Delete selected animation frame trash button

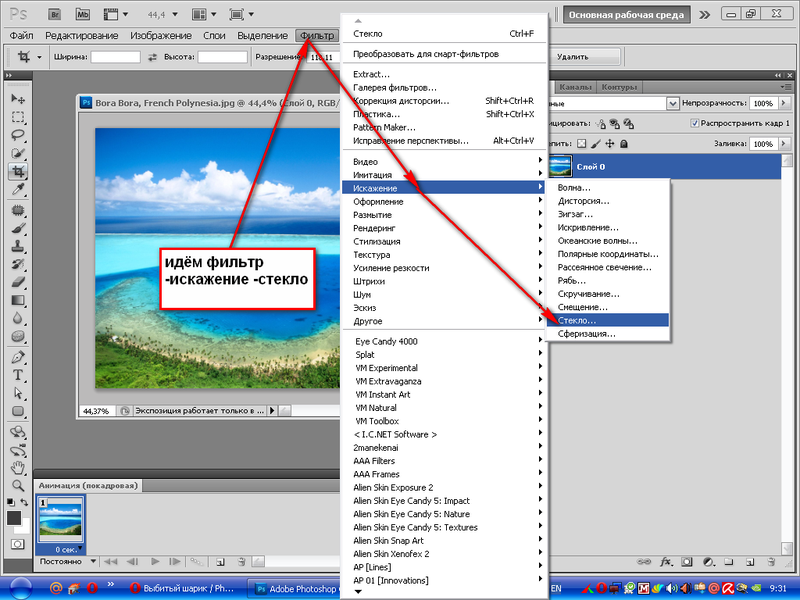click(x=241, y=562)
